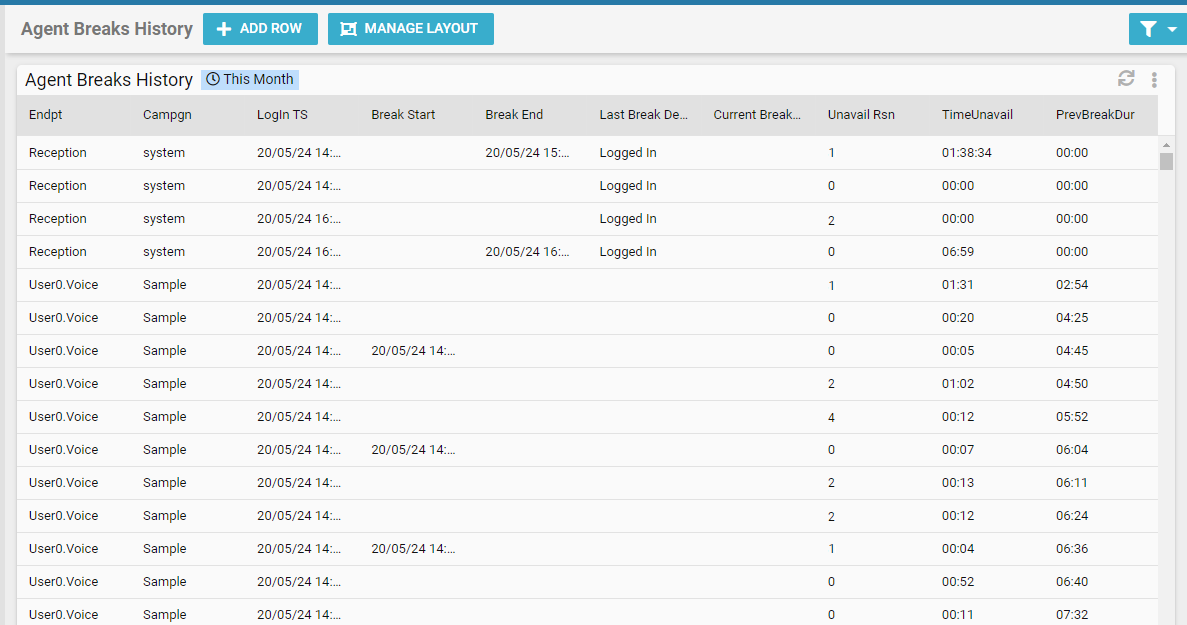Image resolution: width=1187 pixels, height=625 pixels.
Task: Select the TimeUnavail value 01:38:34
Action: [967, 153]
